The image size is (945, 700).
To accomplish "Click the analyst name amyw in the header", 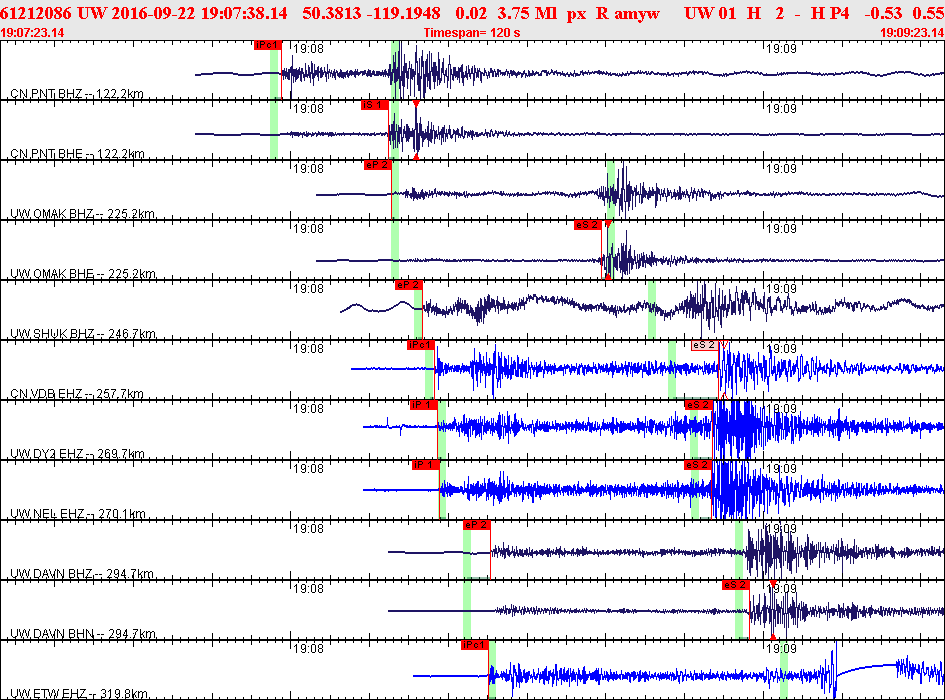I will pos(637,13).
